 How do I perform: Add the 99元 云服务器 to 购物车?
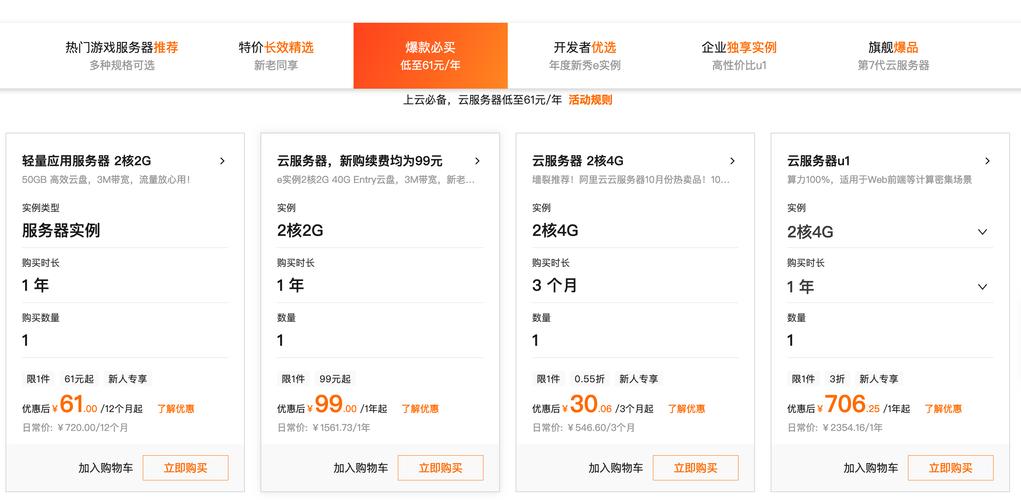[361, 468]
